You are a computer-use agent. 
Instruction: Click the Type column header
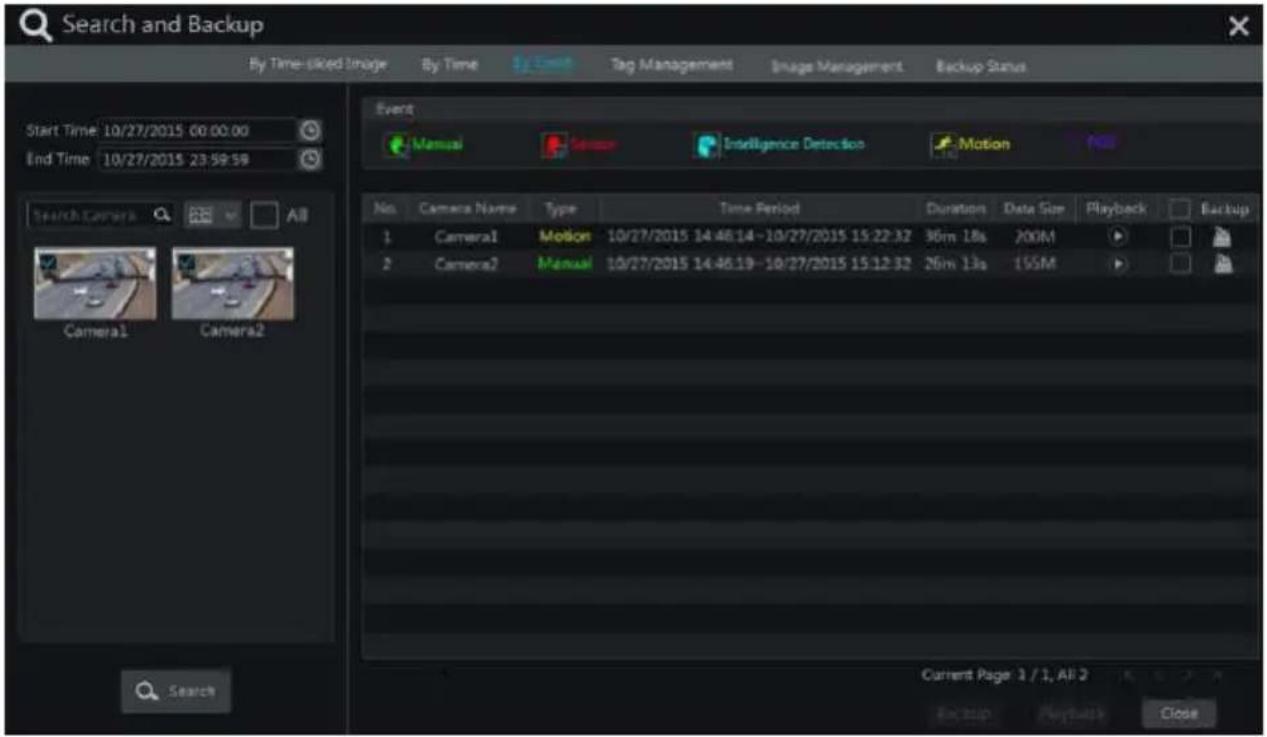point(561,209)
